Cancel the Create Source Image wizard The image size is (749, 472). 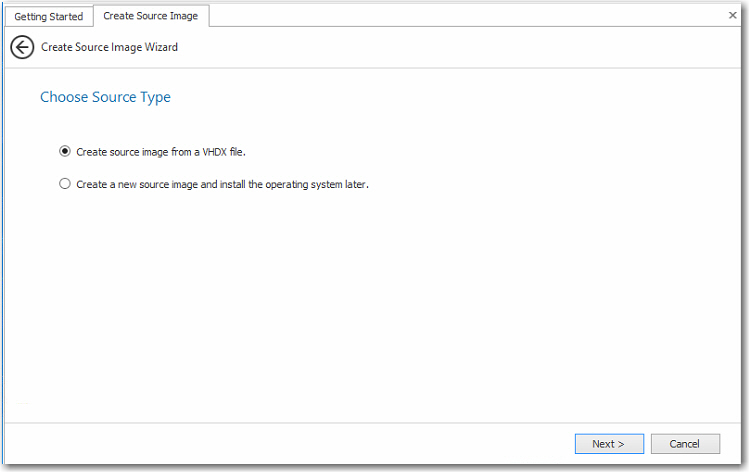tap(685, 444)
